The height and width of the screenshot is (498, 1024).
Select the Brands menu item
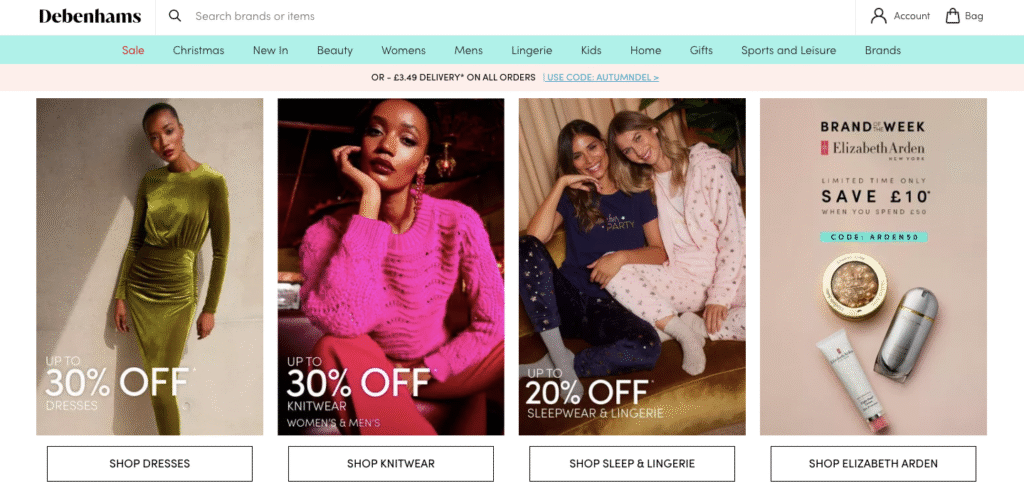883,50
